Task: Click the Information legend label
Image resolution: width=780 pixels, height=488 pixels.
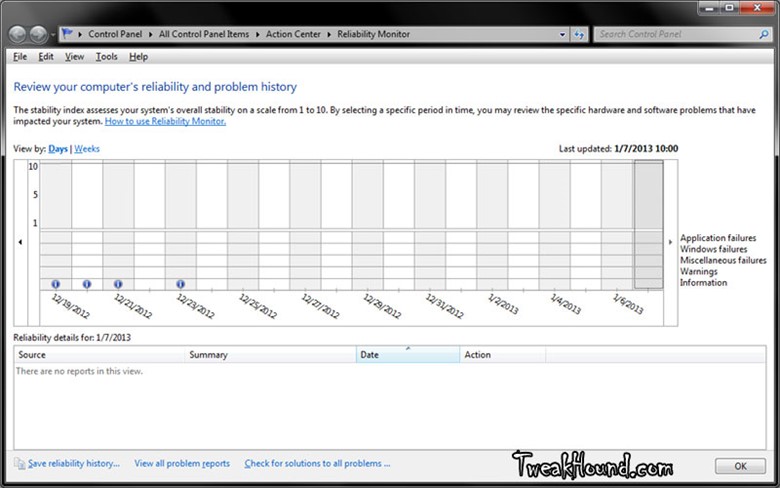Action: point(703,283)
